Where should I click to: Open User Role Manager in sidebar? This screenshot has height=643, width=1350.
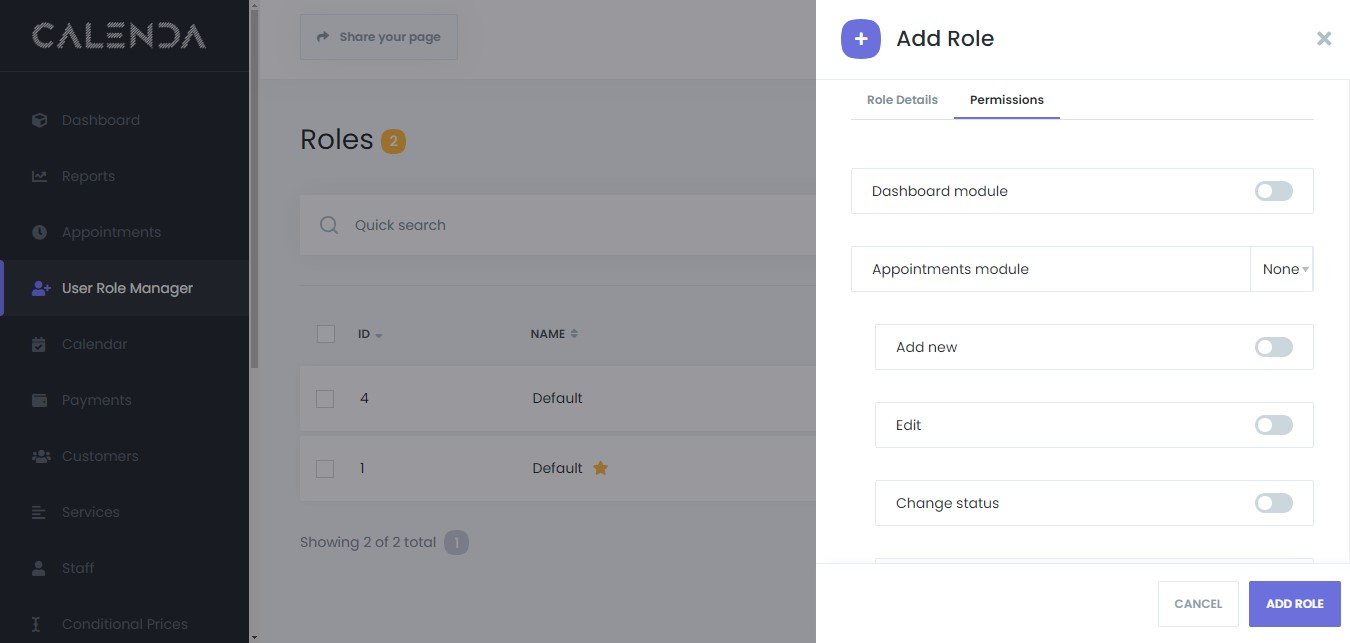click(127, 288)
